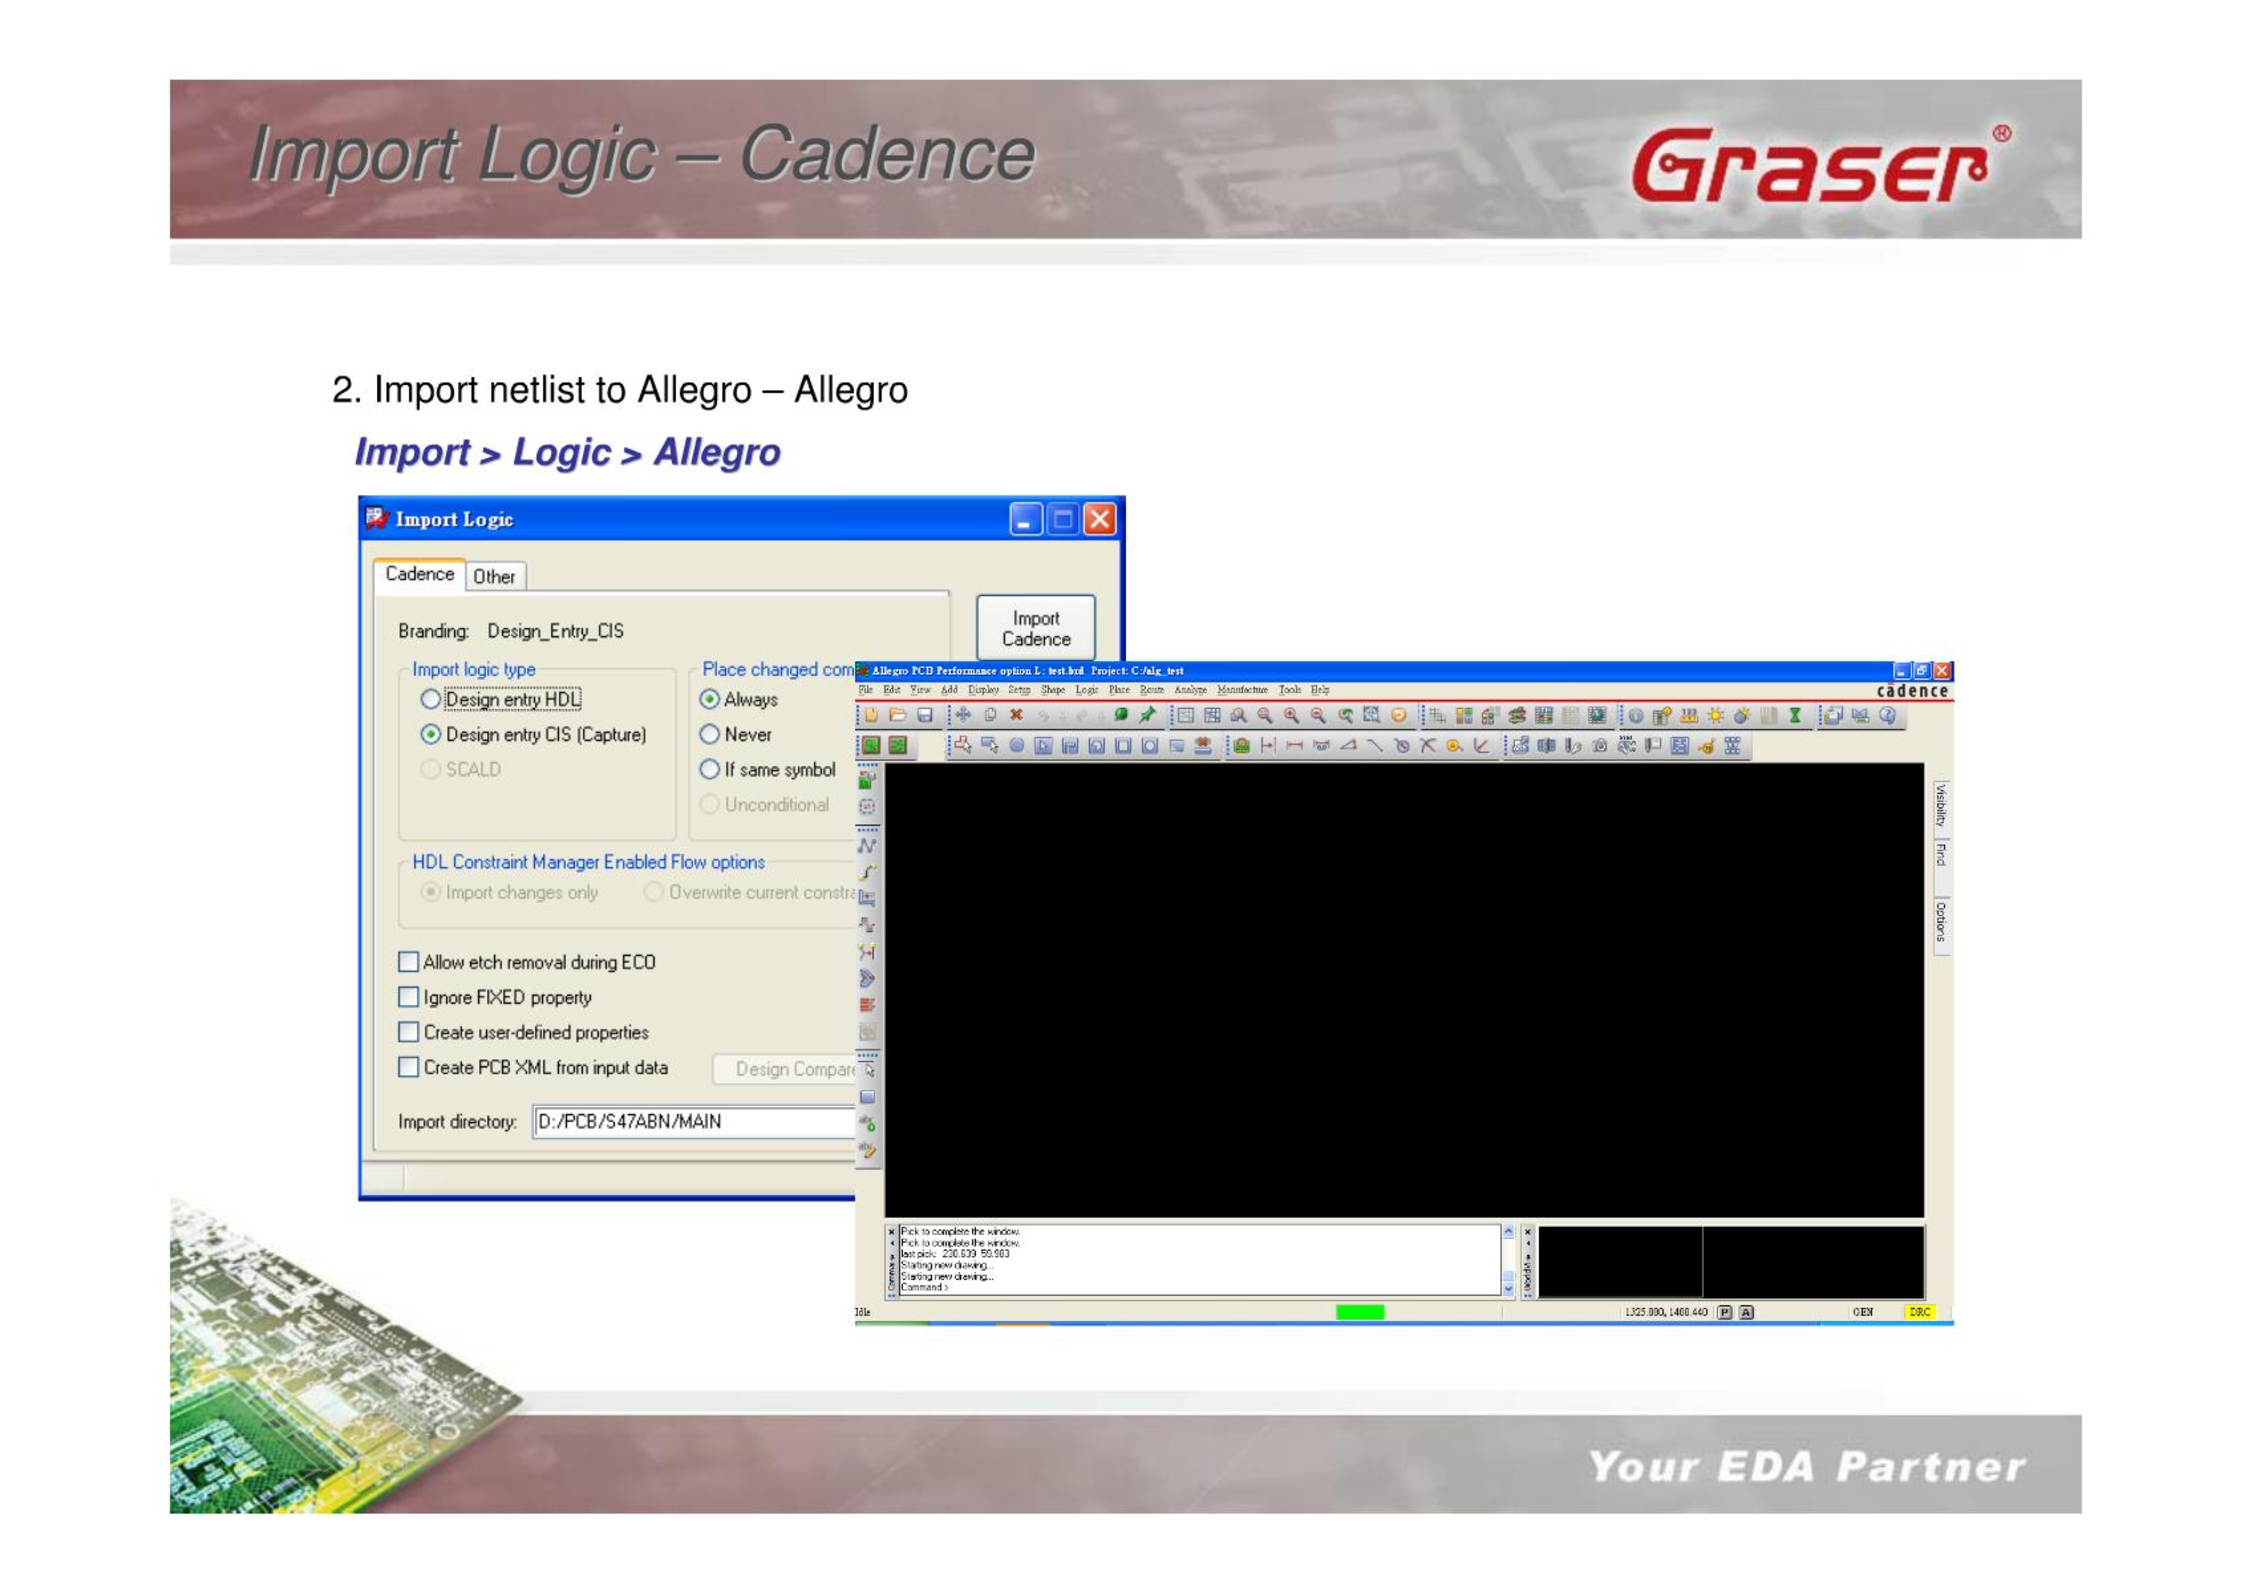
Task: Open the Manufacture menu in Allegro
Action: pyautogui.click(x=1242, y=690)
